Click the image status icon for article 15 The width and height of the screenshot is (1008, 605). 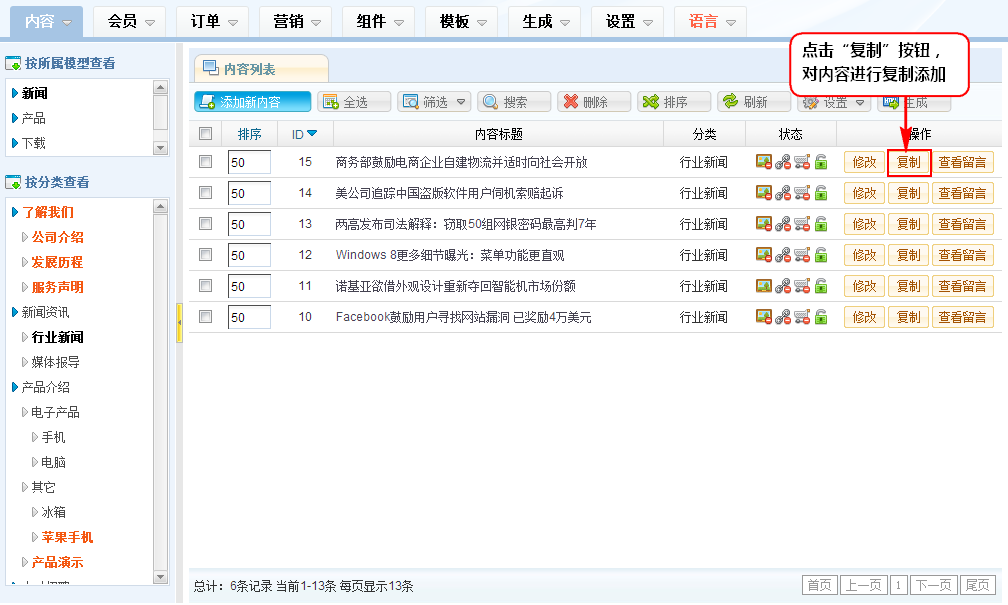[763, 162]
